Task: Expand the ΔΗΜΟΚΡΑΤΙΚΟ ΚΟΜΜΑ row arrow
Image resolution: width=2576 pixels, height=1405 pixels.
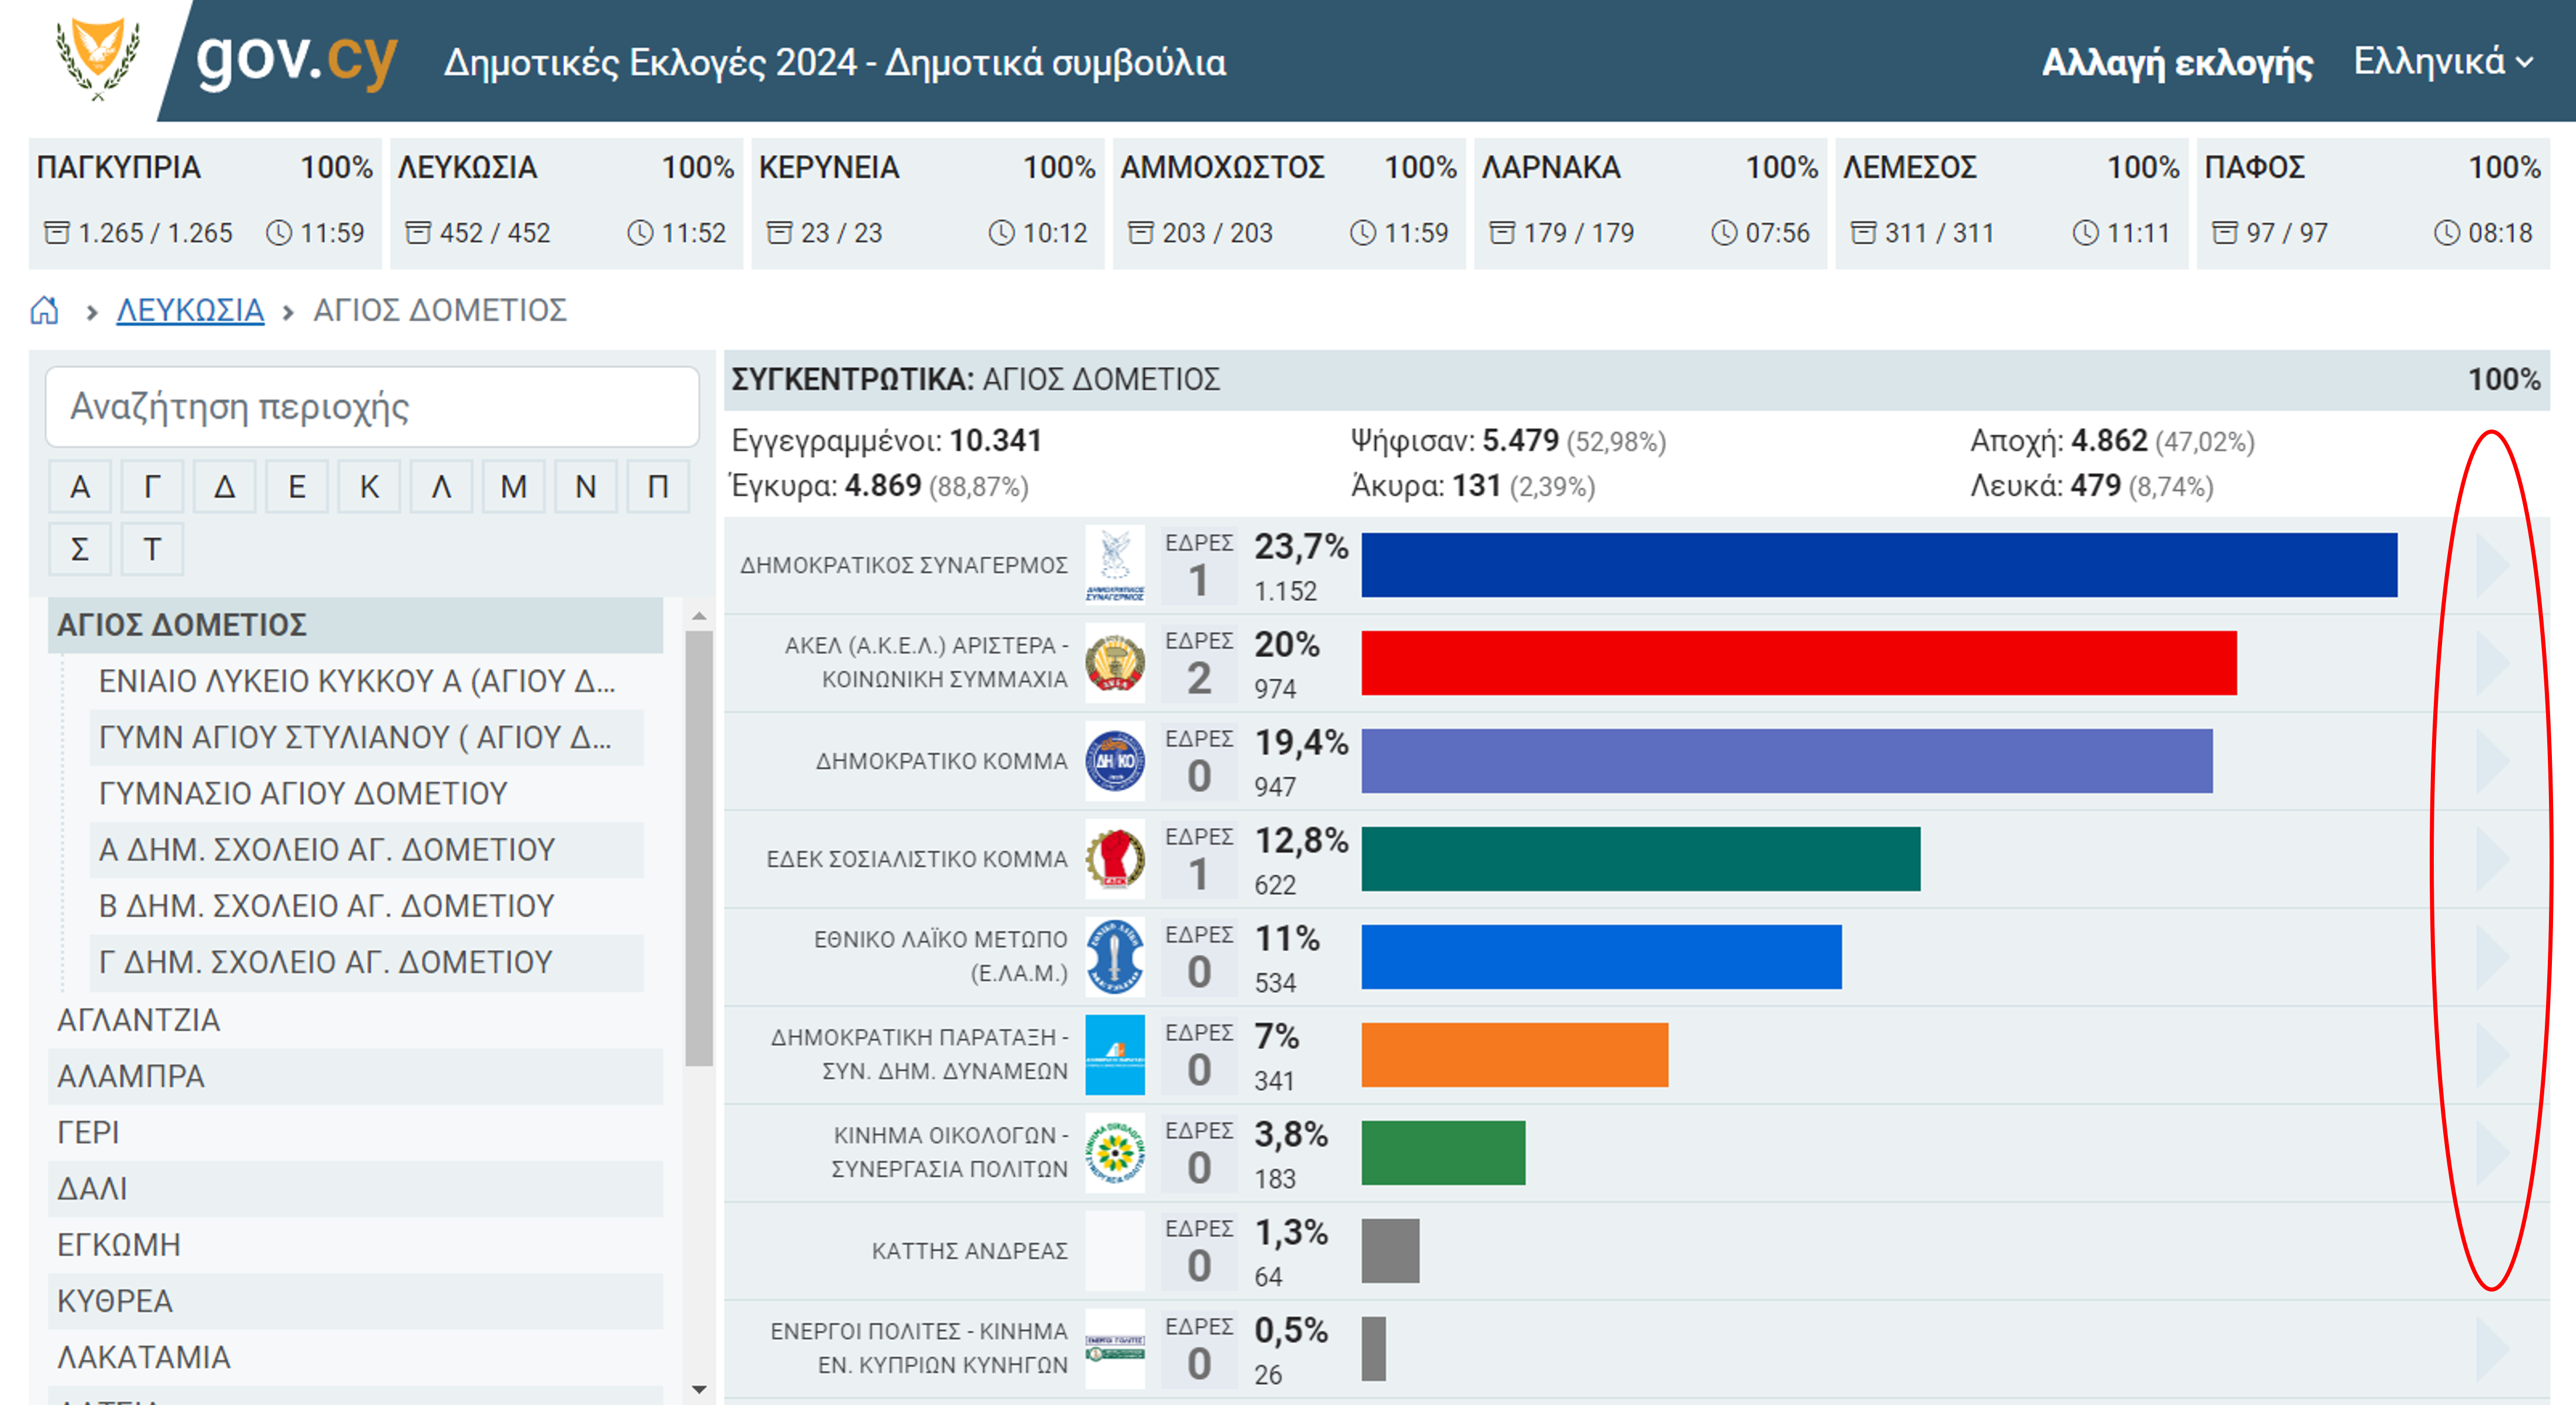Action: click(2492, 761)
